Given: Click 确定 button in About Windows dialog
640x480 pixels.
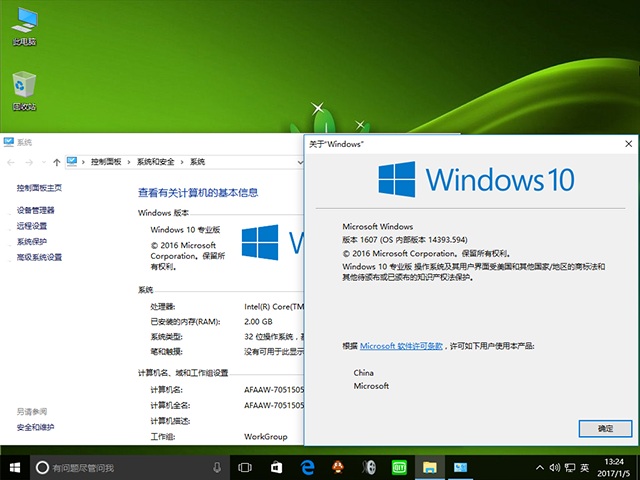Looking at the screenshot, I should coord(605,428).
